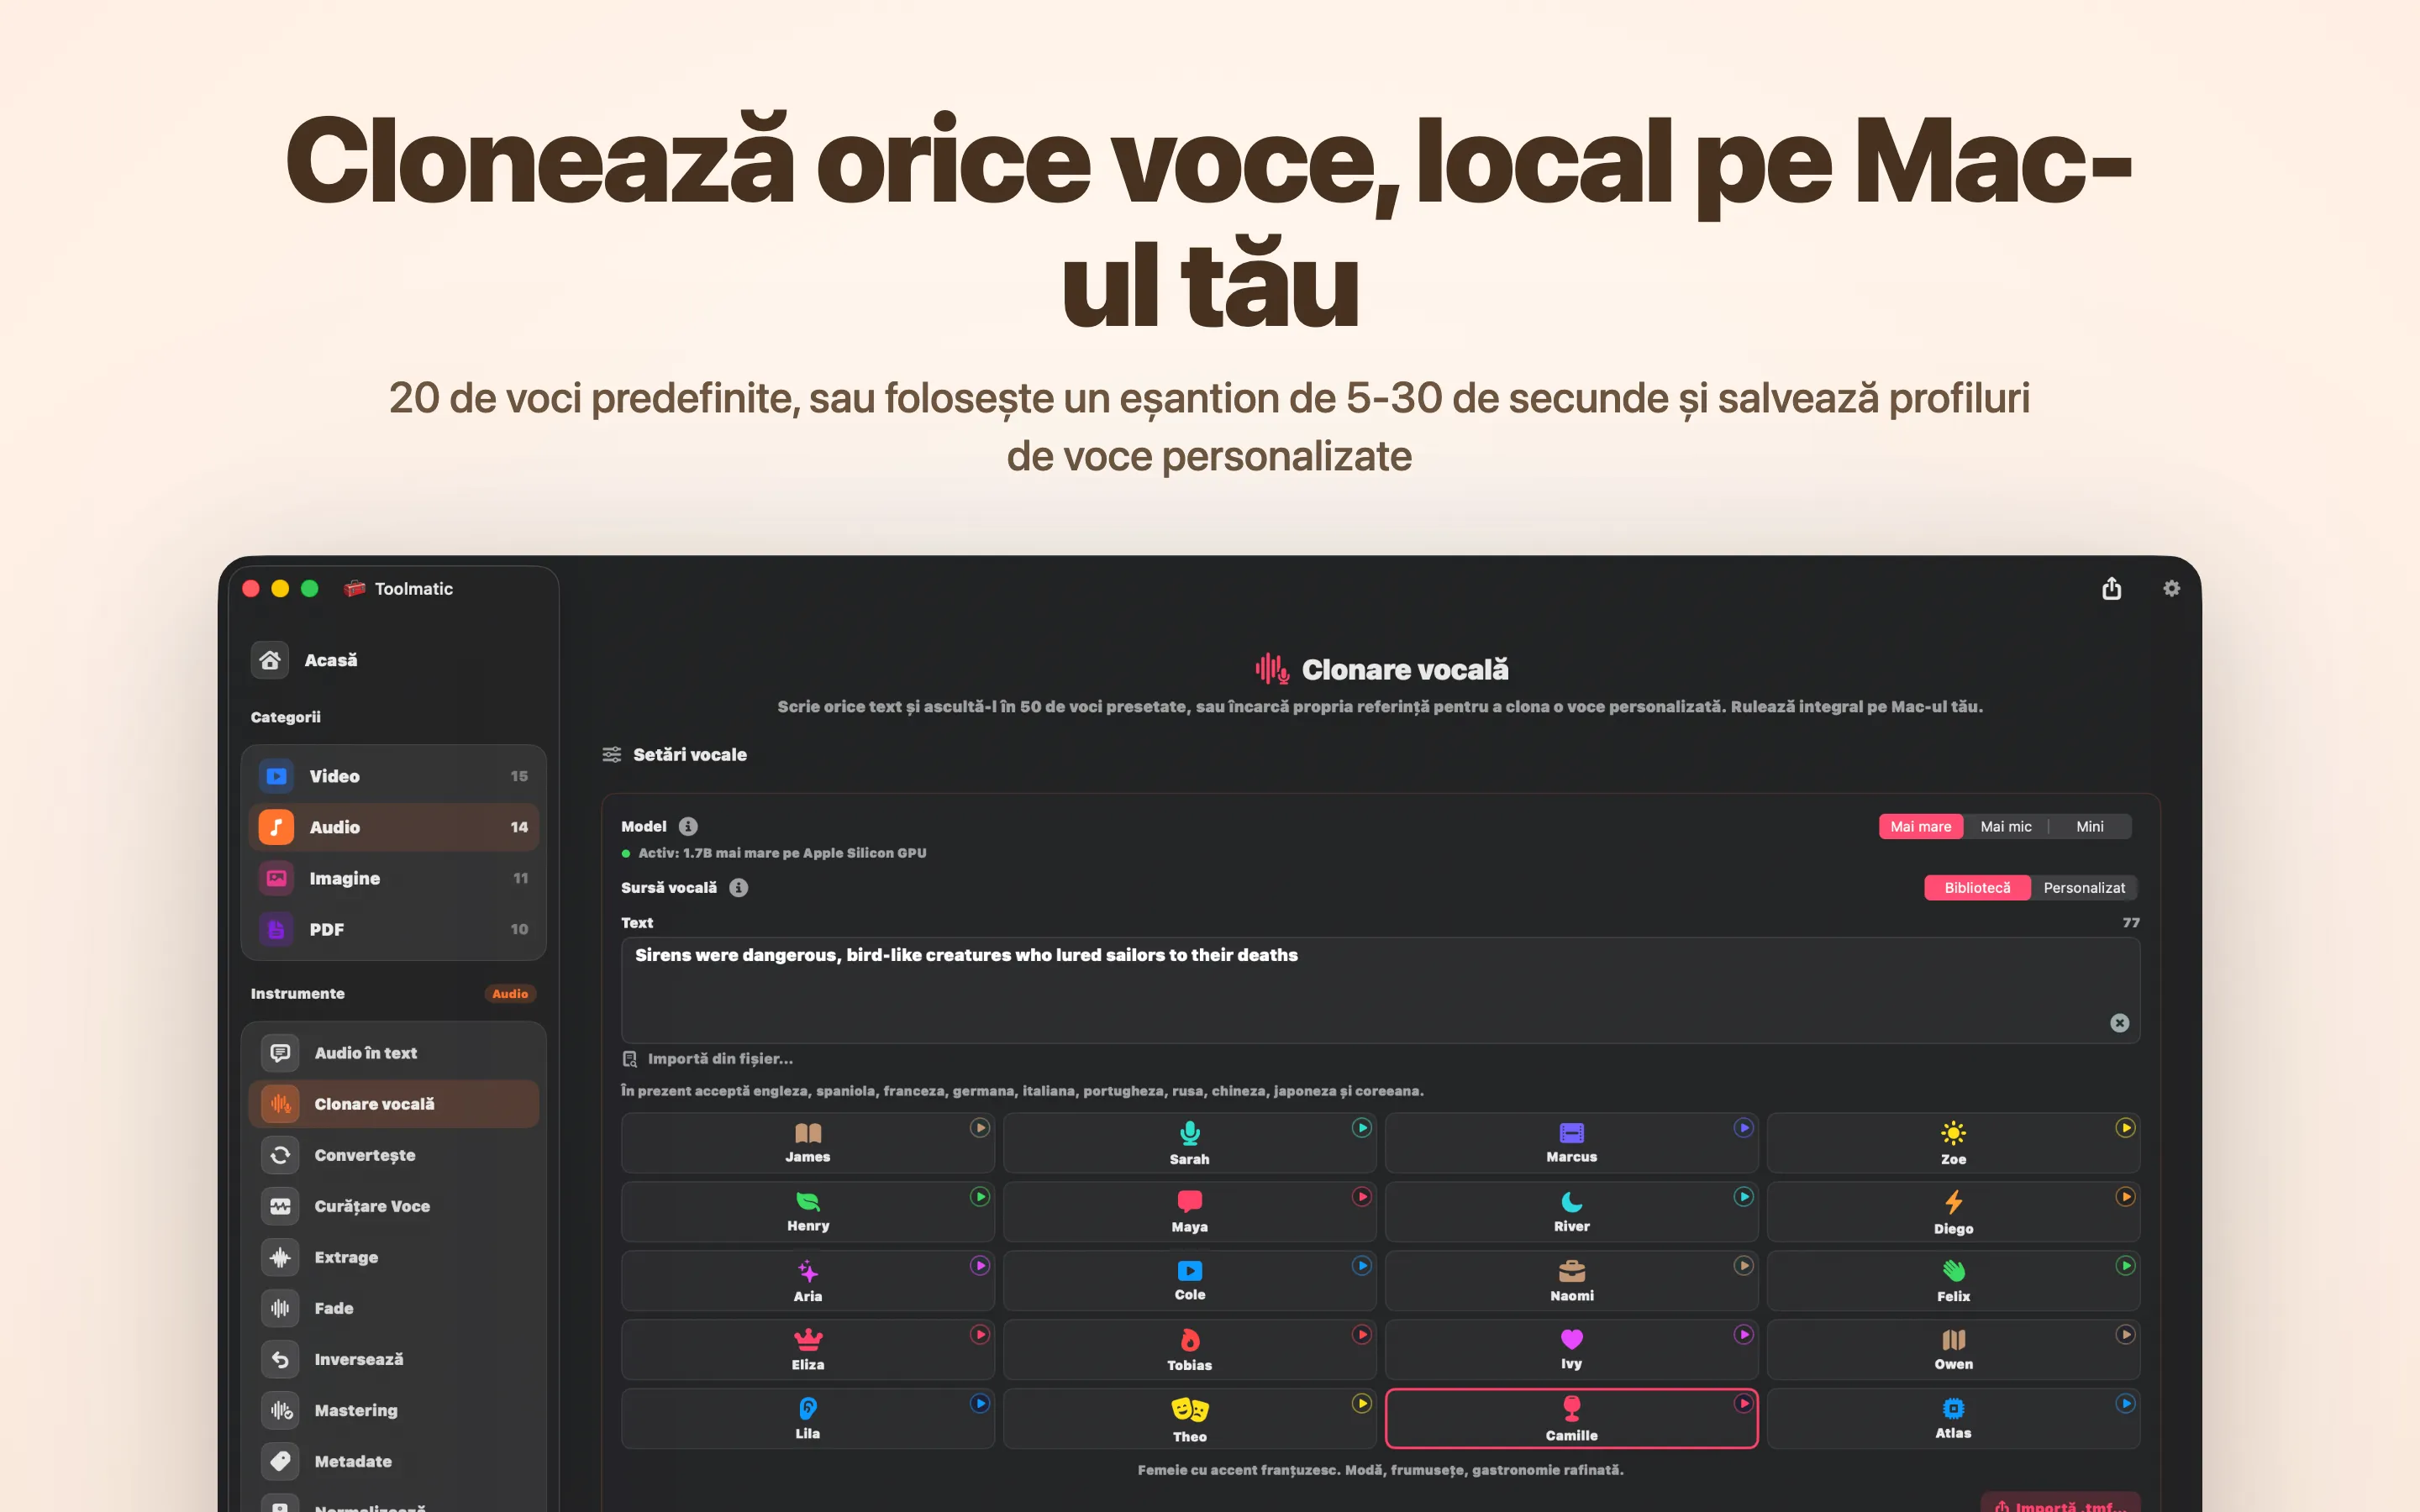Select the Ivy heart voice
The height and width of the screenshot is (1512, 2420).
[1572, 1350]
